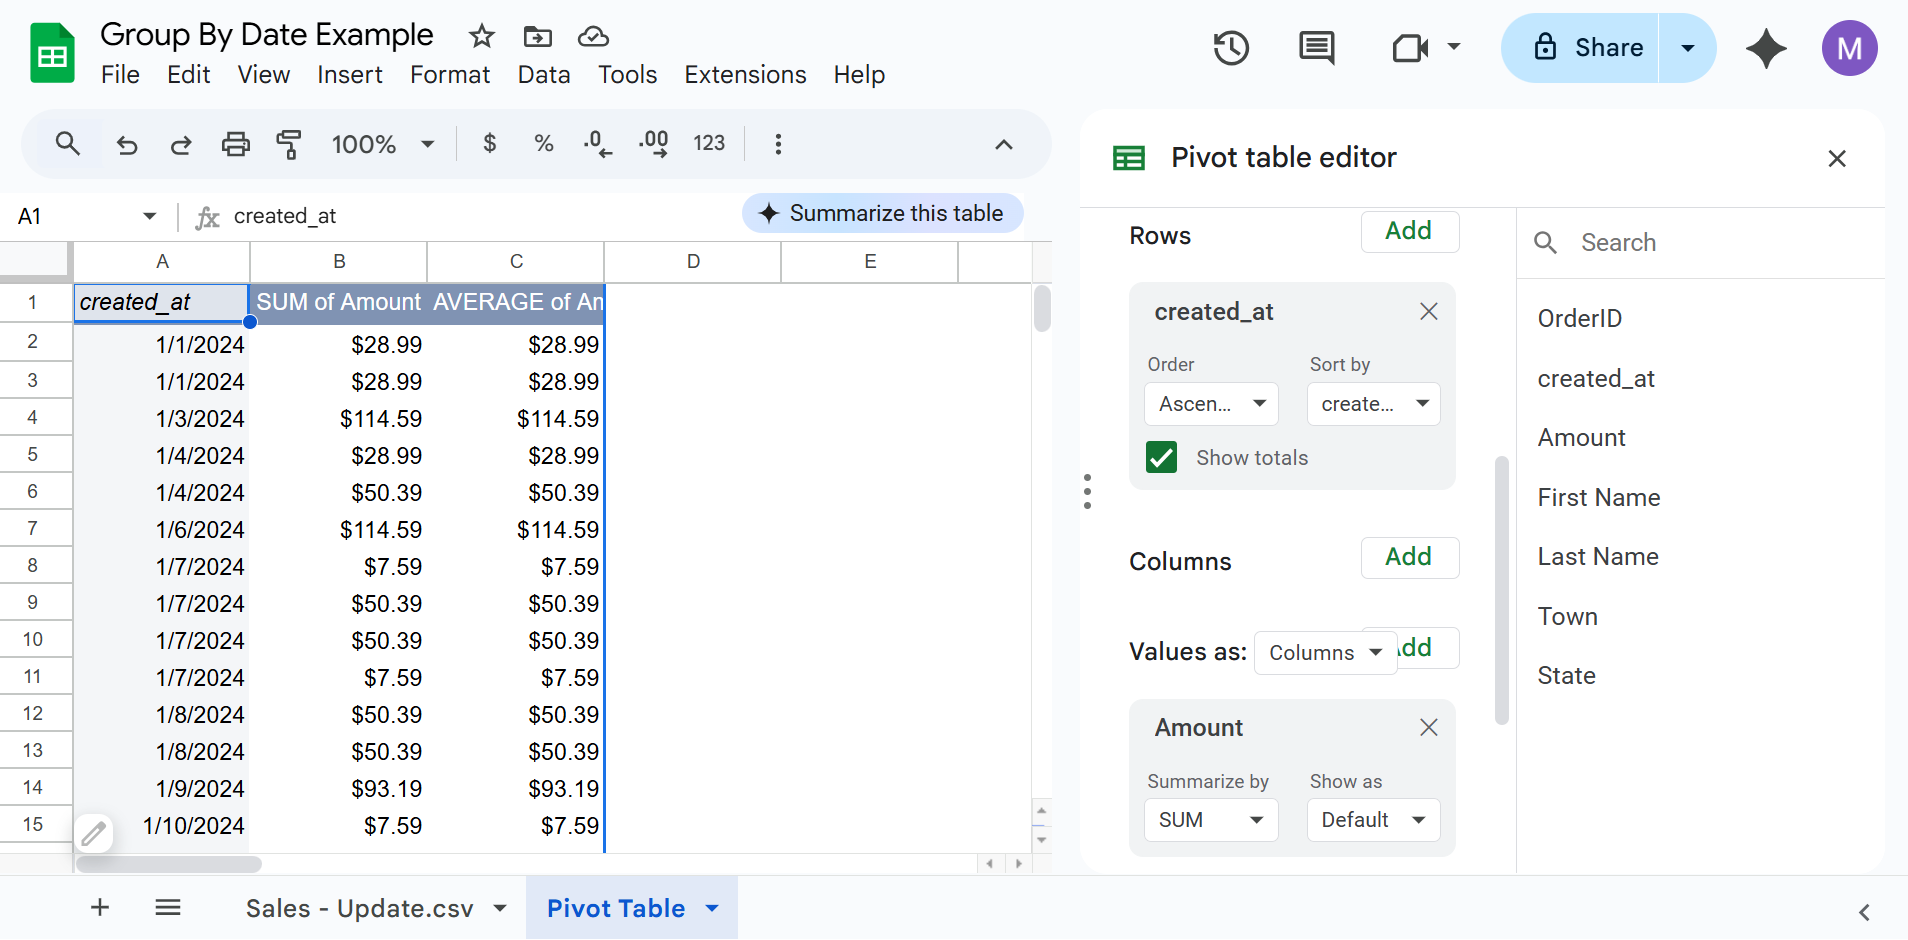Screen dimensions: 1908x940
Task: Collapse the toolbar with the up chevron
Action: 1004,144
